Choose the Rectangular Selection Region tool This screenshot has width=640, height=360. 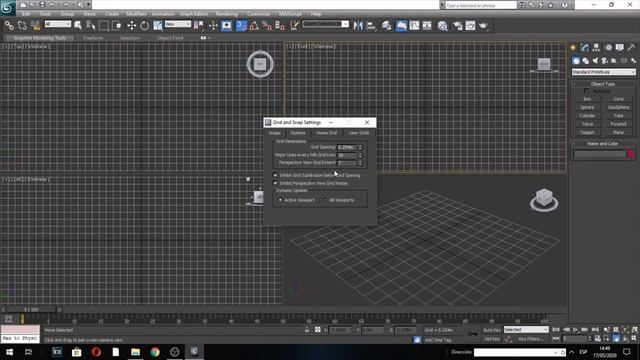point(104,26)
